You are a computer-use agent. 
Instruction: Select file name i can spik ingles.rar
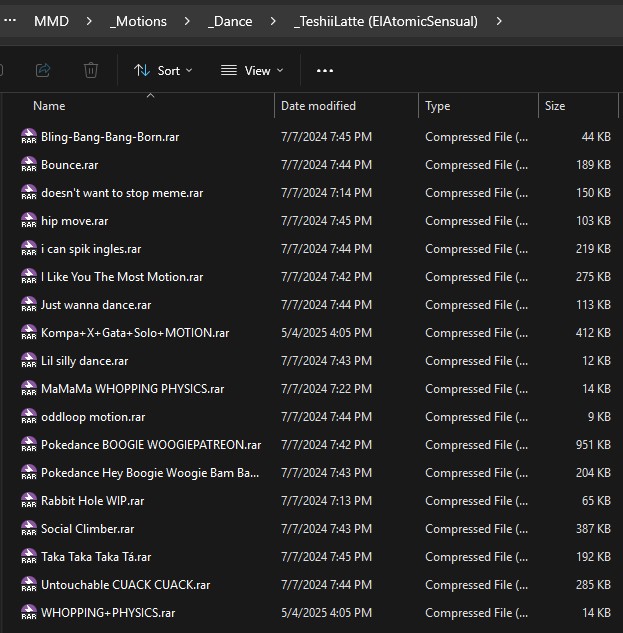tap(91, 249)
